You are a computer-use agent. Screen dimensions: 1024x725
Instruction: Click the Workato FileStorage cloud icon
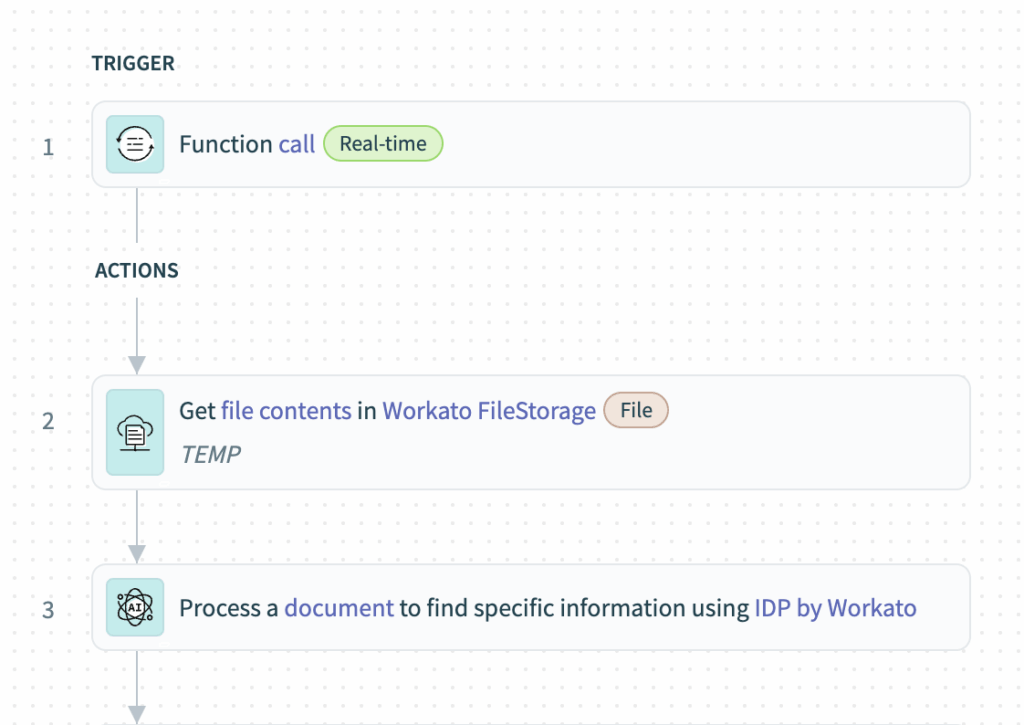coord(135,432)
